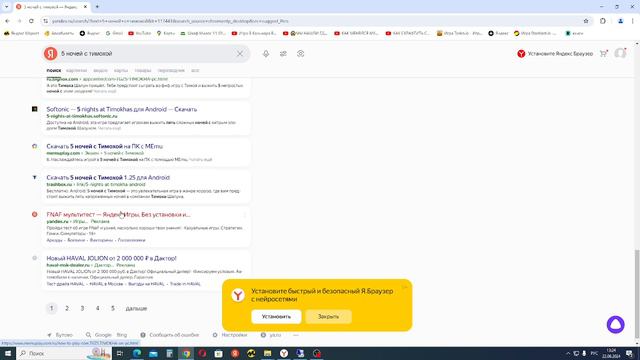This screenshot has height=360, width=640.
Task: Go to results page 5
Action: pyautogui.click(x=113, y=308)
